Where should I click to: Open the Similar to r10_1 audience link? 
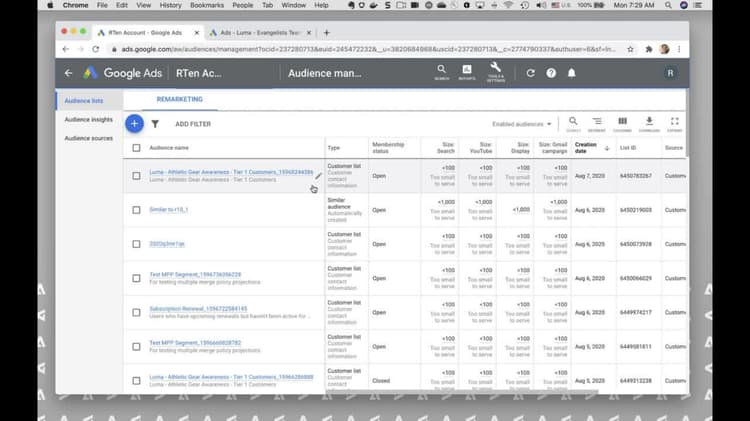pos(169,210)
